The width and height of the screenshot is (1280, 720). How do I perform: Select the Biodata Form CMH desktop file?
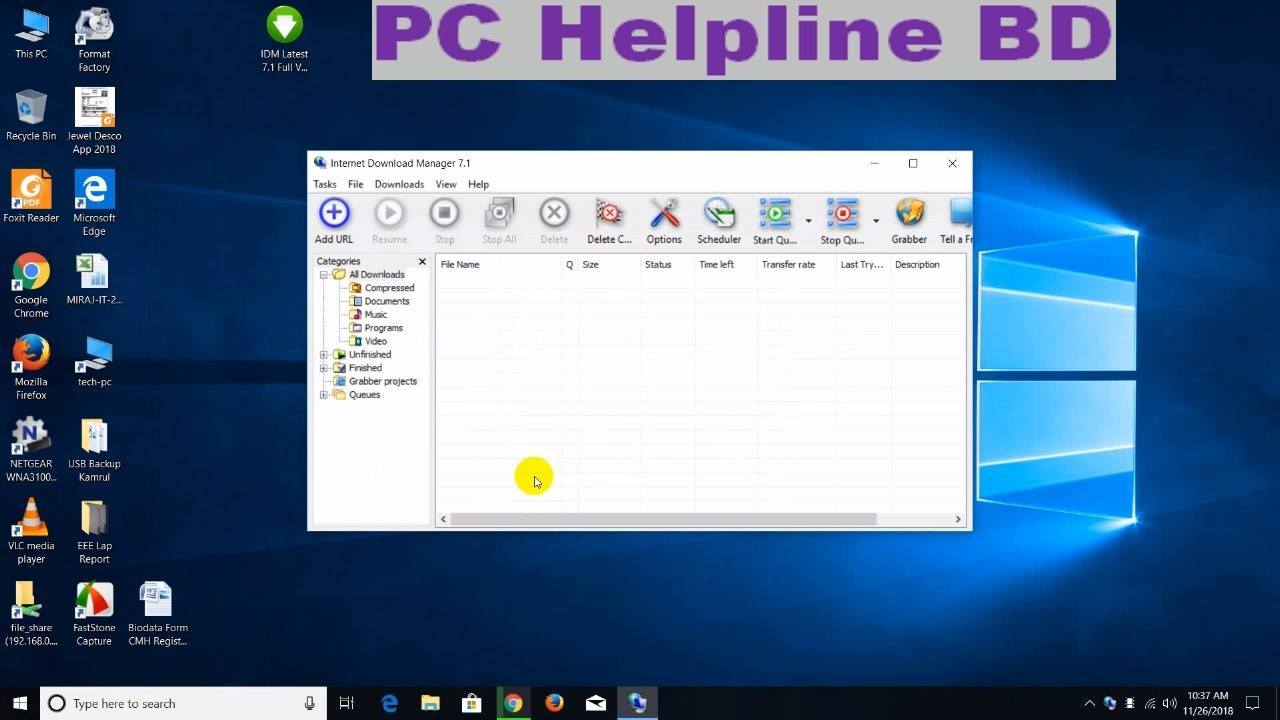click(157, 614)
